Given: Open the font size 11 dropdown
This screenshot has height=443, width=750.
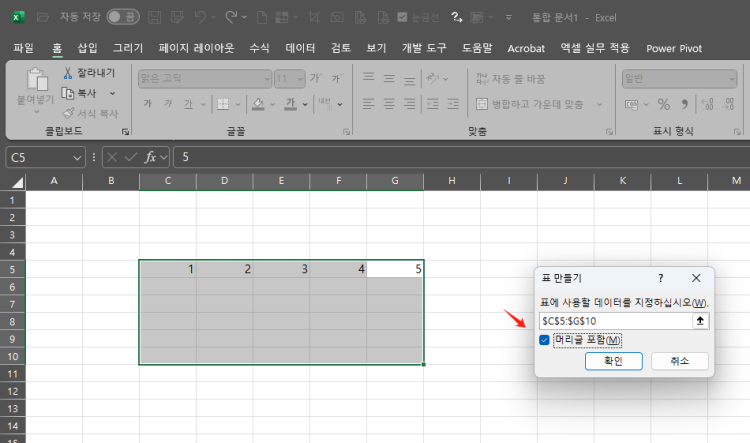Looking at the screenshot, I should [300, 79].
